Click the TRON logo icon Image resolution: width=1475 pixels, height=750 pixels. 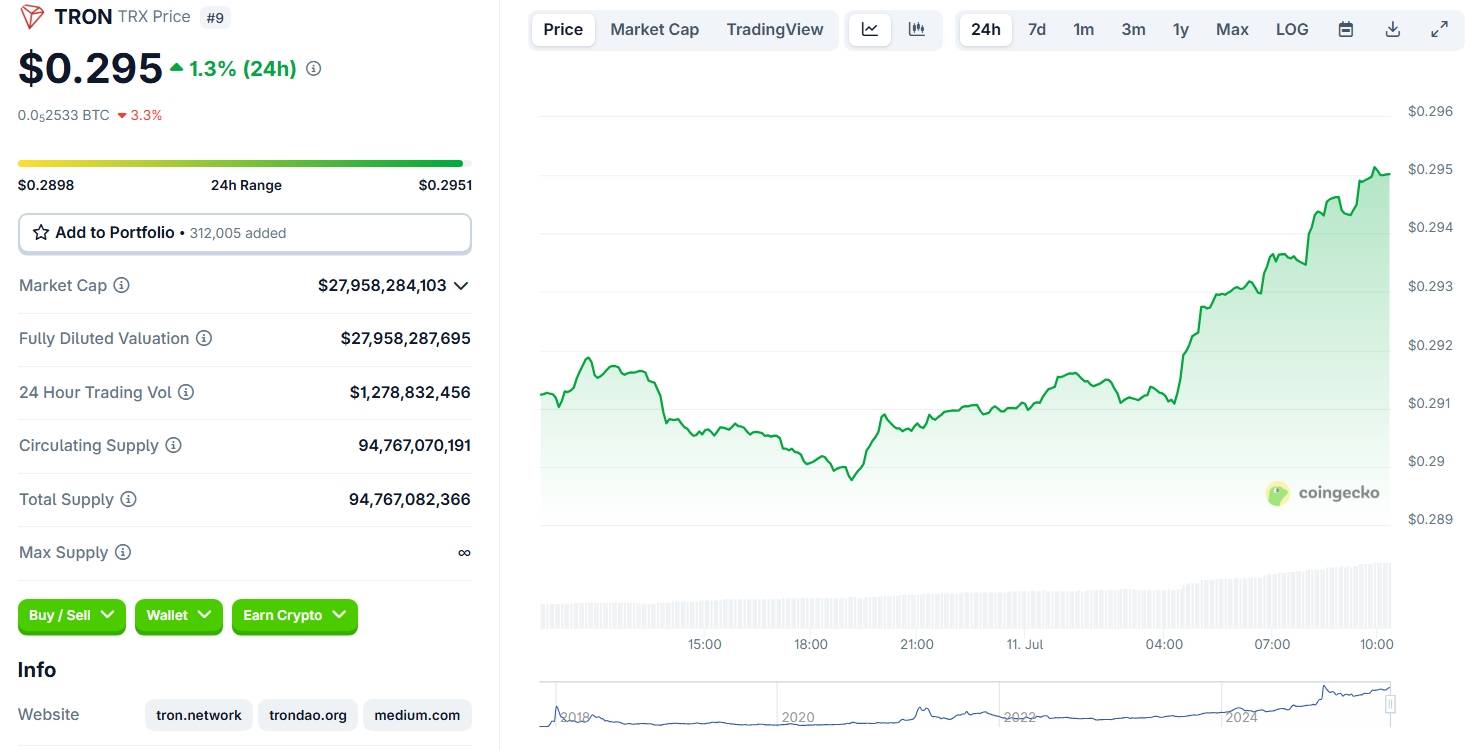(32, 16)
